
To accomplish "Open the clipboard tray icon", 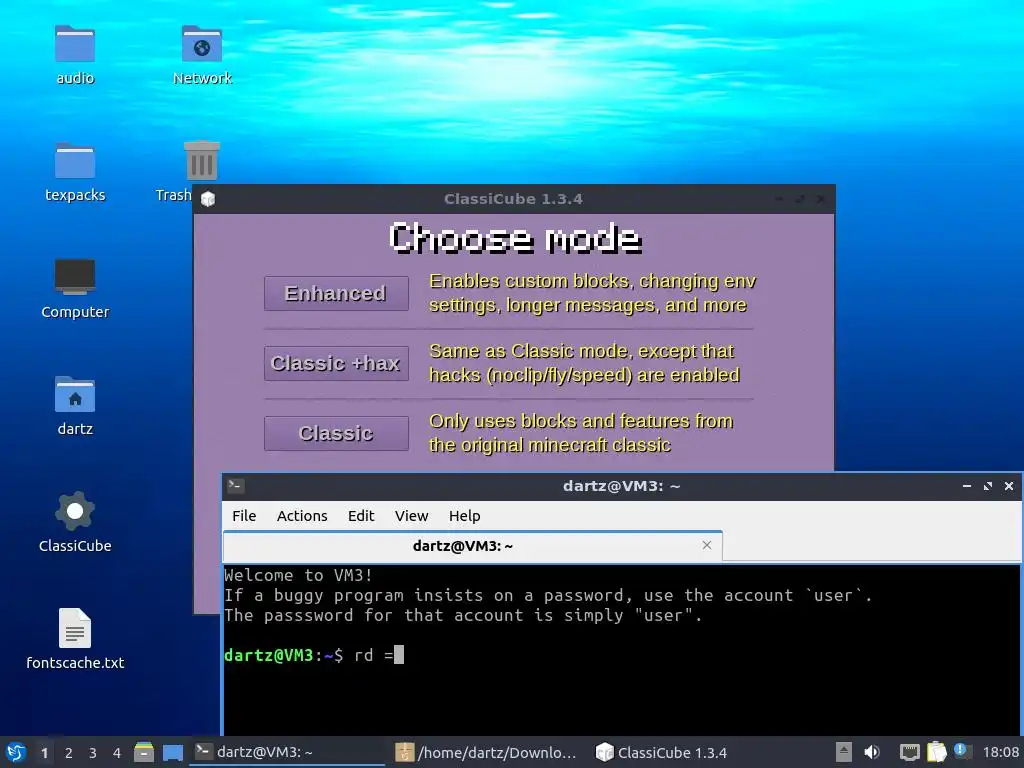I will coord(936,752).
